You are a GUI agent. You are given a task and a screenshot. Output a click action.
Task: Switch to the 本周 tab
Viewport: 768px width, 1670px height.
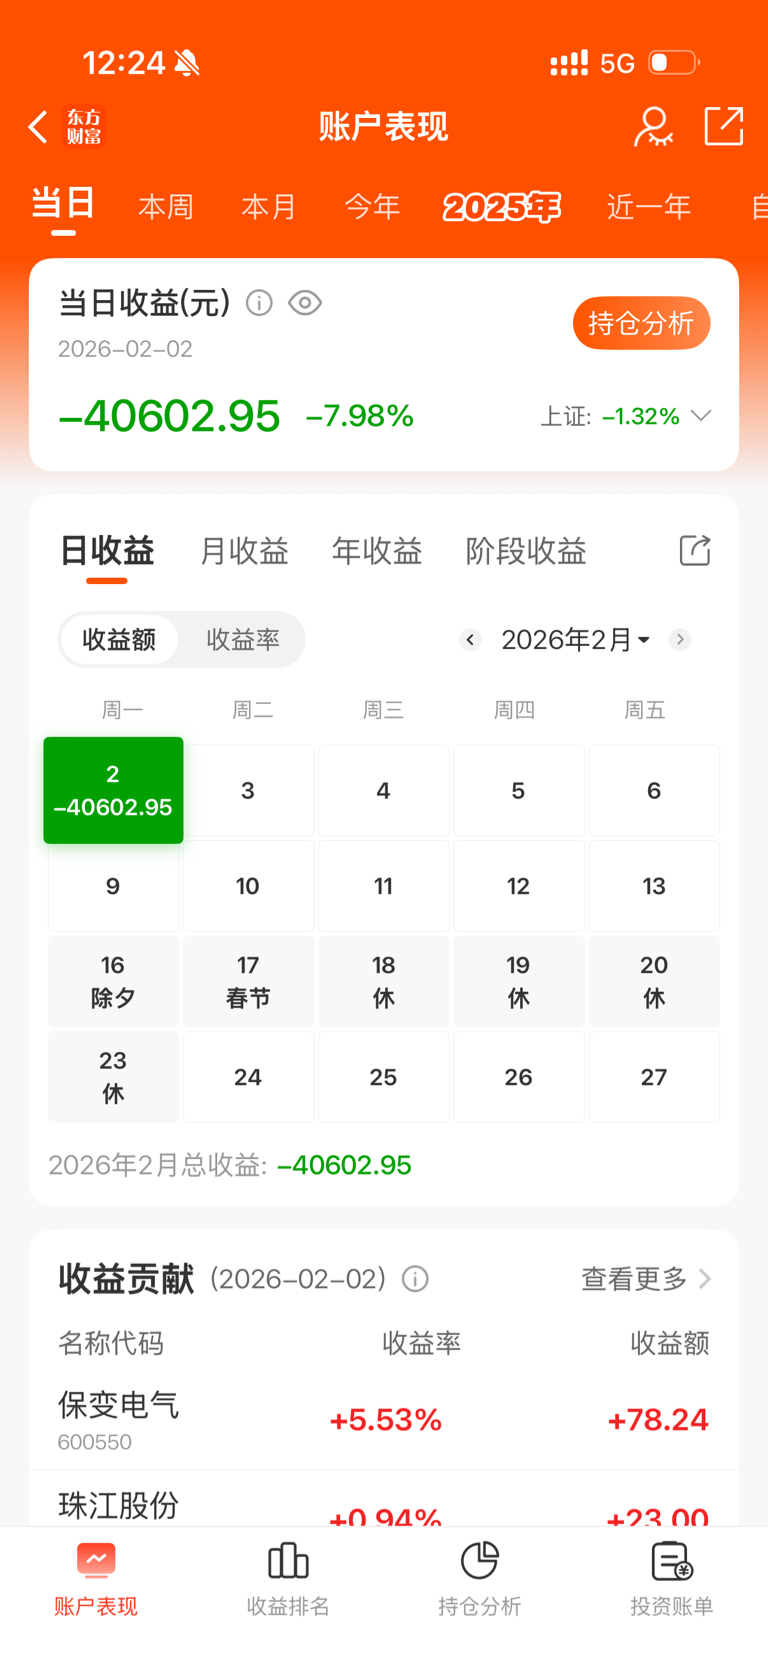[x=166, y=207]
